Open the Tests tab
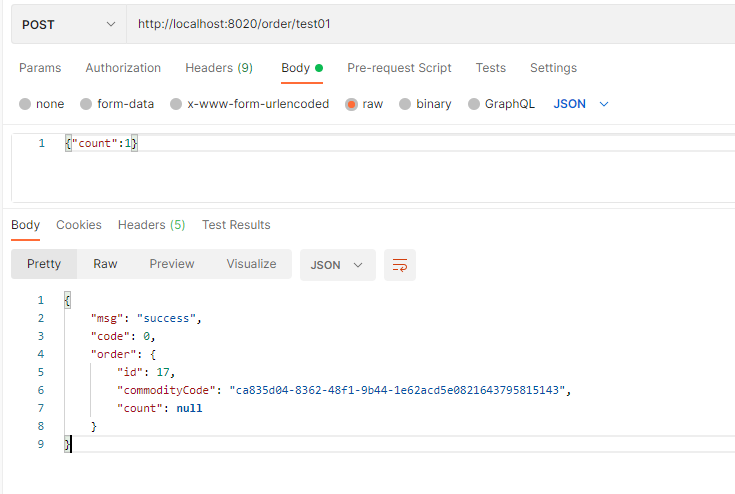The height and width of the screenshot is (494, 735). click(x=490, y=68)
